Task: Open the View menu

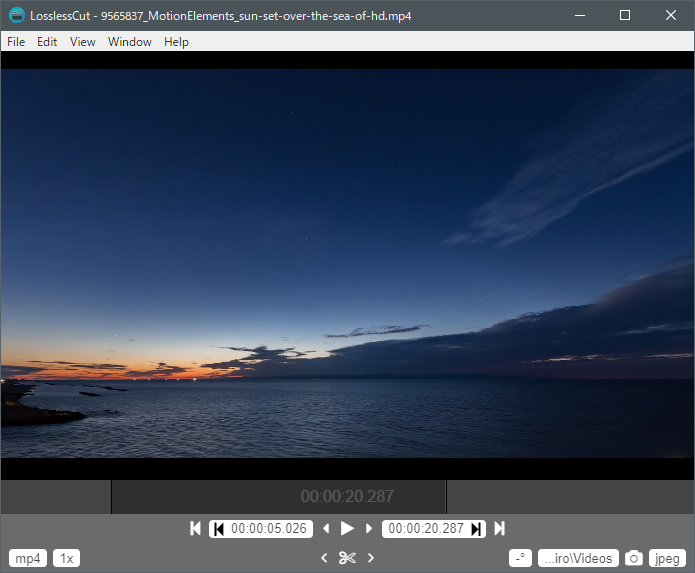Action: (83, 42)
